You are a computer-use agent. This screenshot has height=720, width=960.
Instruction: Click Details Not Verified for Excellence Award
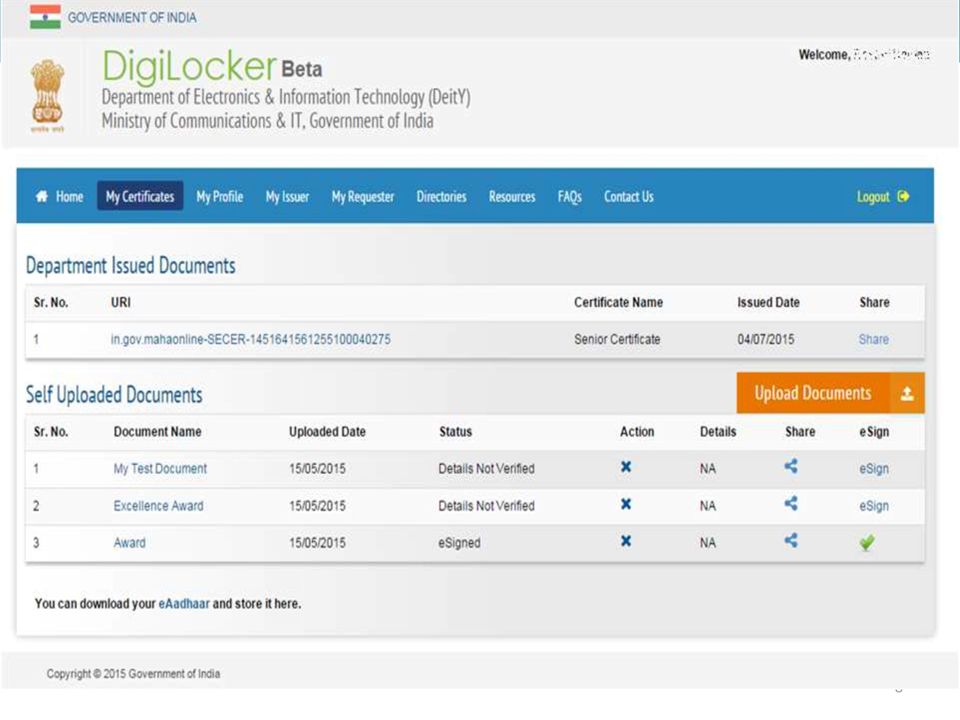coord(486,506)
